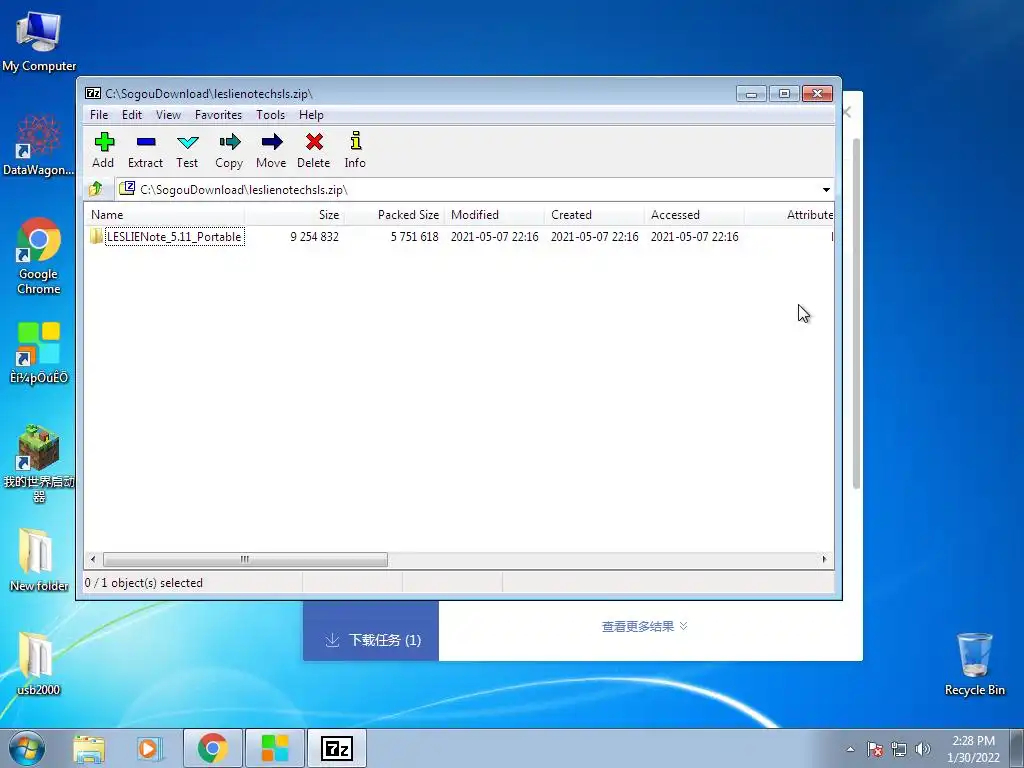Click the network tray icon
The width and height of the screenshot is (1024, 768).
point(899,749)
